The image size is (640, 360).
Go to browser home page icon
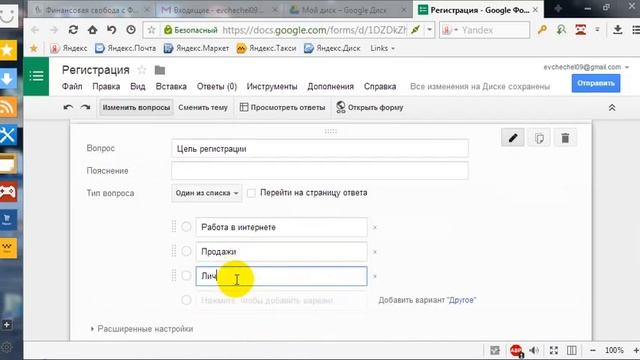(93, 30)
